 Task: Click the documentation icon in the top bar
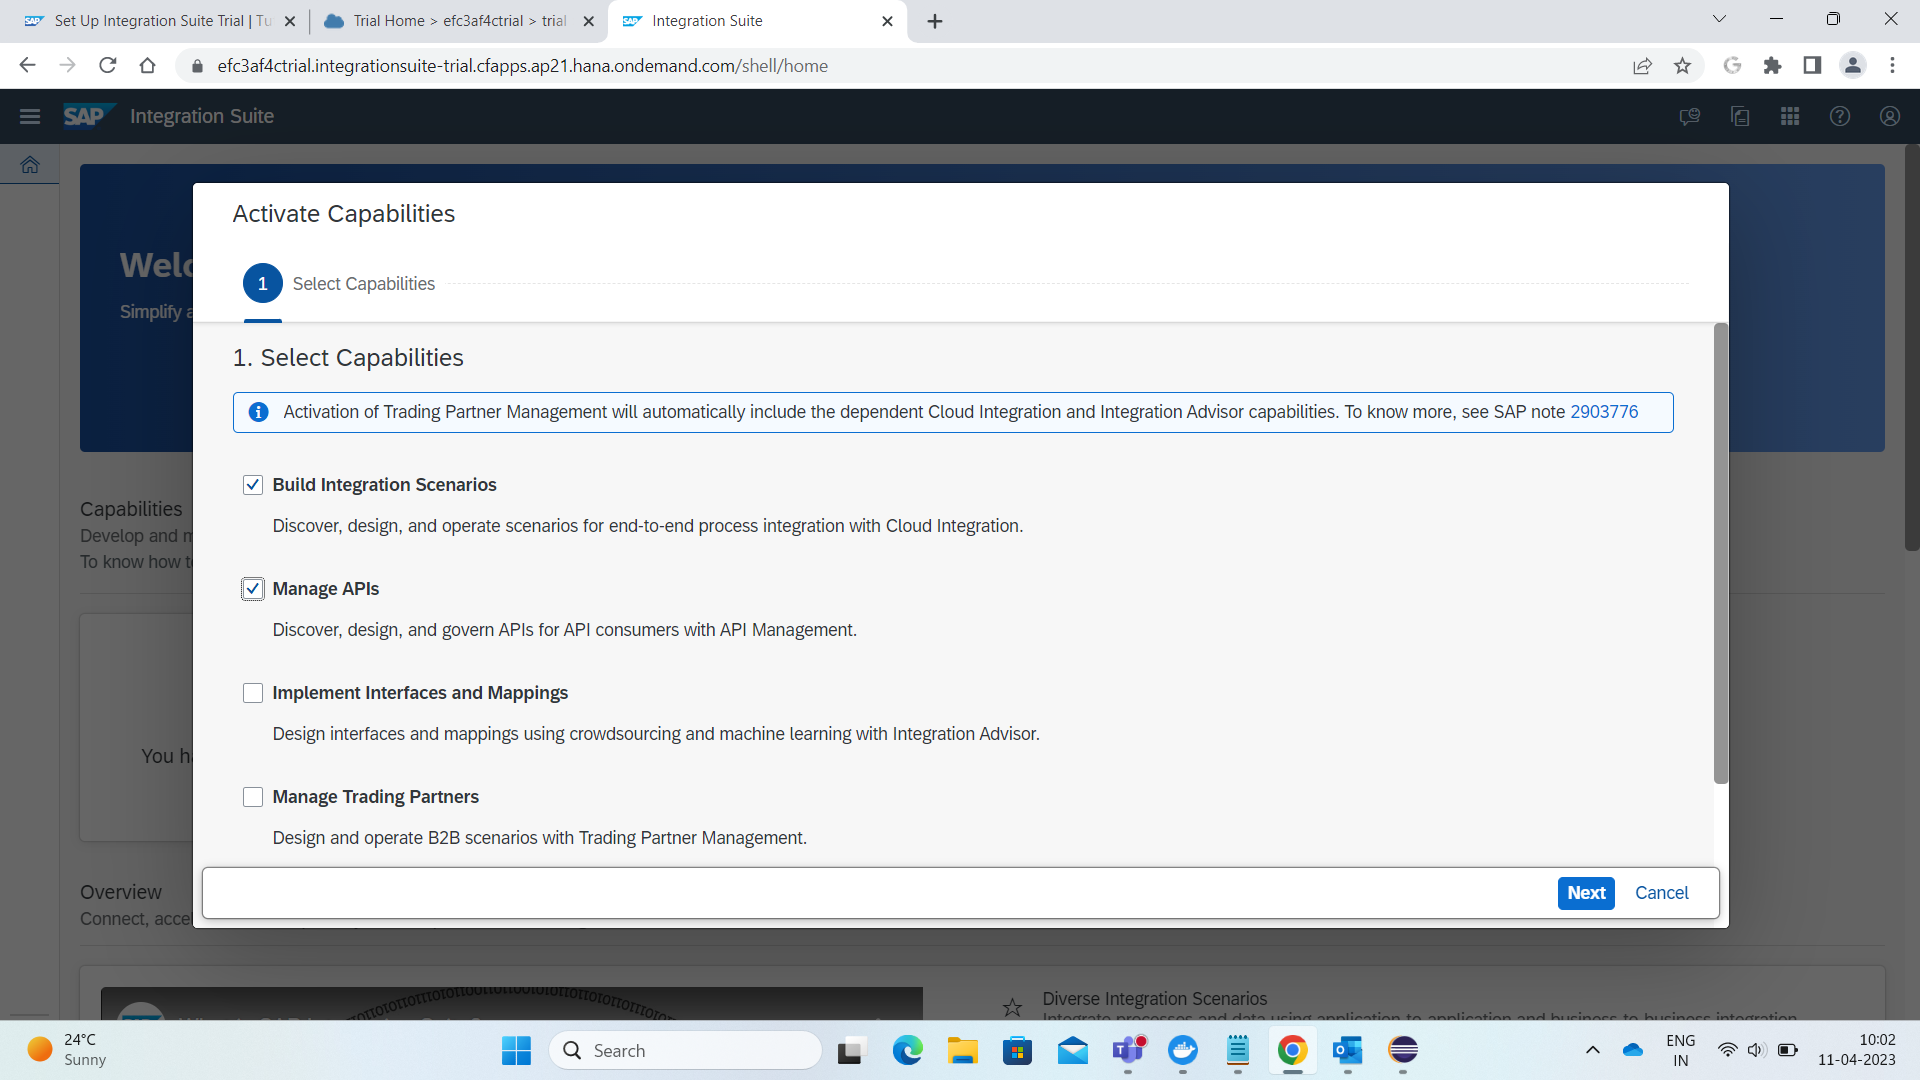pyautogui.click(x=1740, y=116)
